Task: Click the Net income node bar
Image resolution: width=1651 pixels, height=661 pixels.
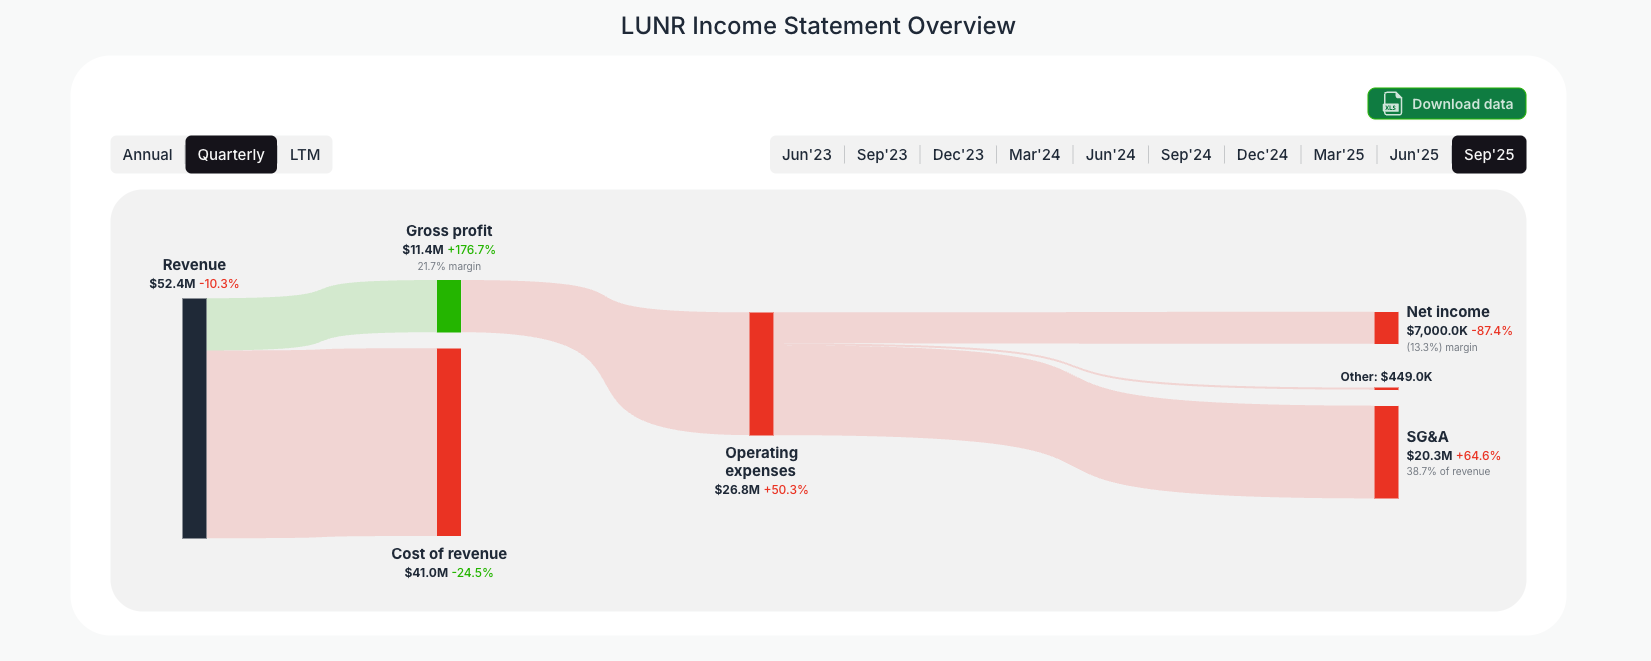Action: click(x=1385, y=327)
